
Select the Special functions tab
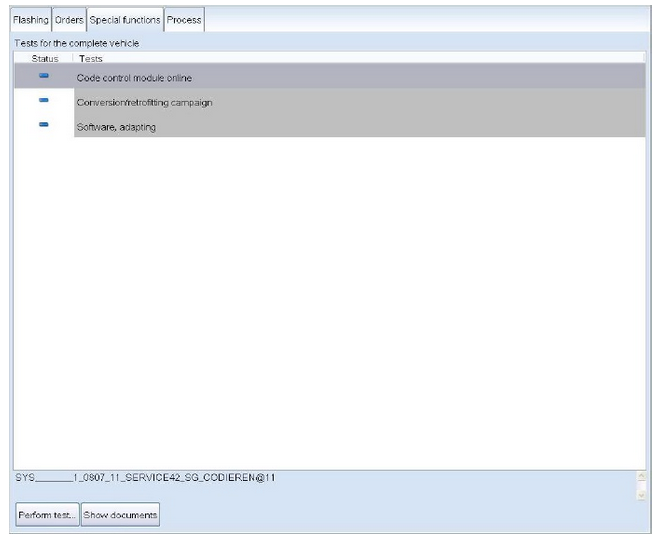click(125, 20)
